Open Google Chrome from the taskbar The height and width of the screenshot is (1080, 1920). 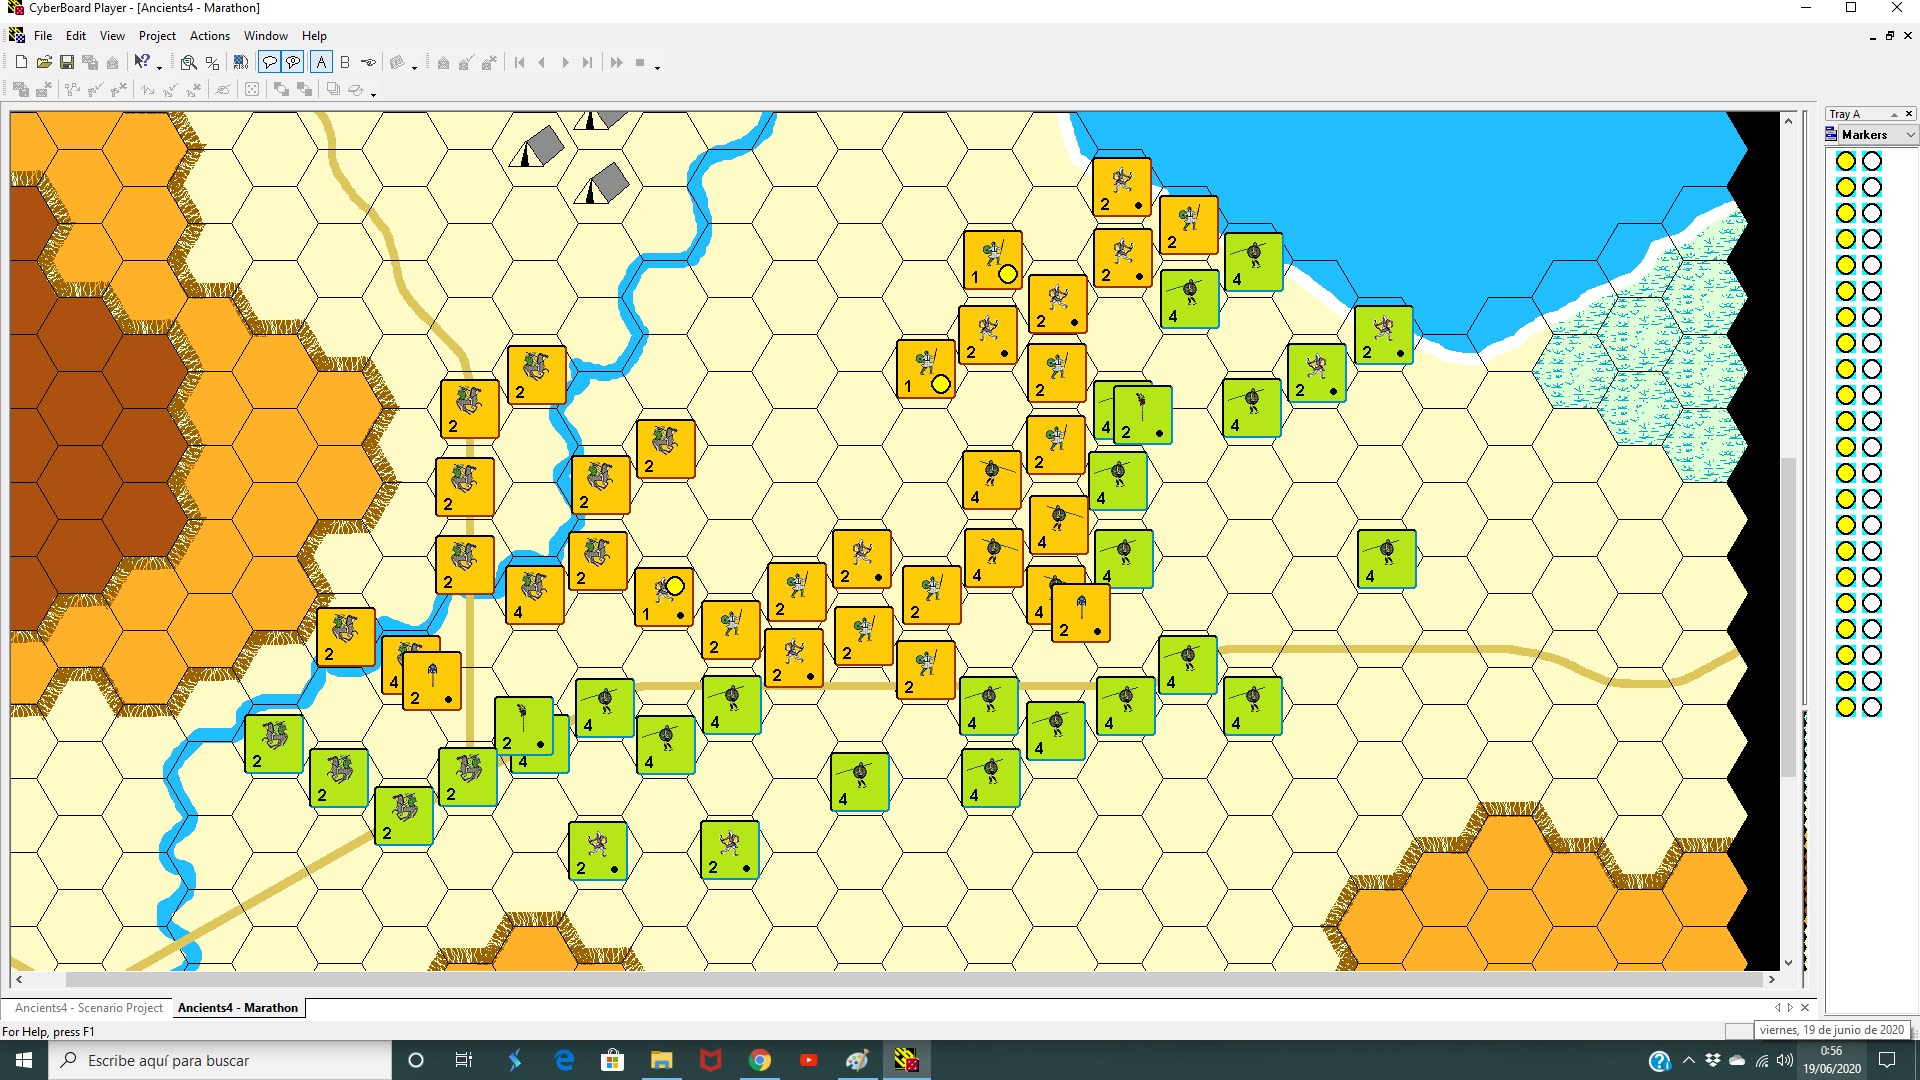coord(760,1060)
